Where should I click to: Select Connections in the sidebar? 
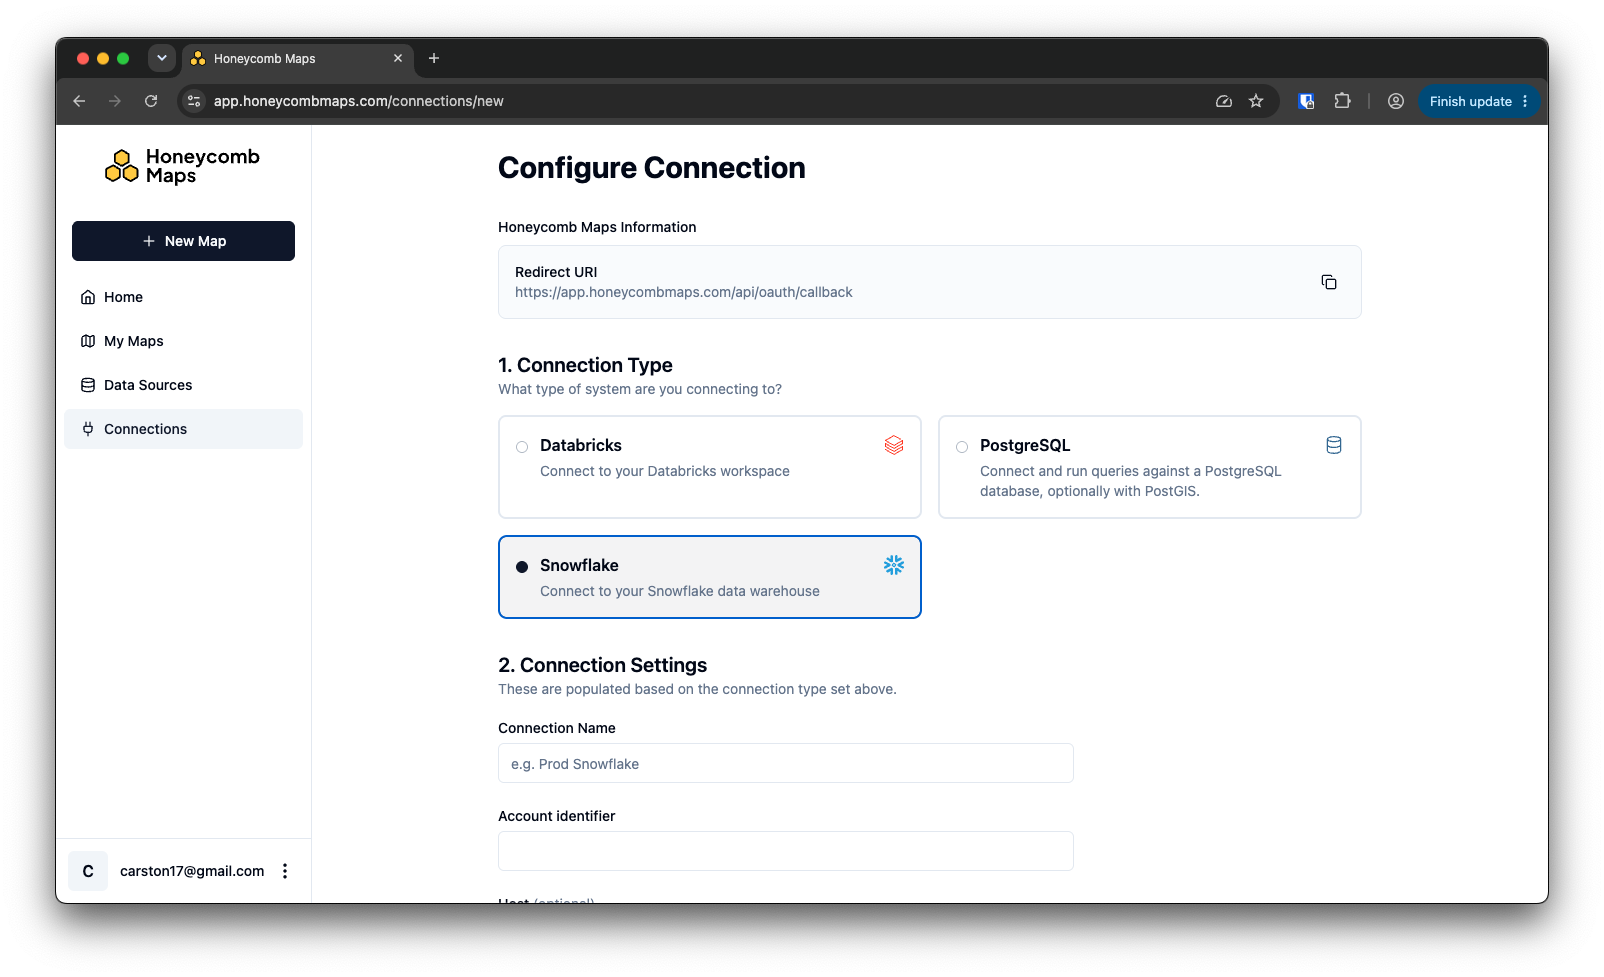(183, 429)
